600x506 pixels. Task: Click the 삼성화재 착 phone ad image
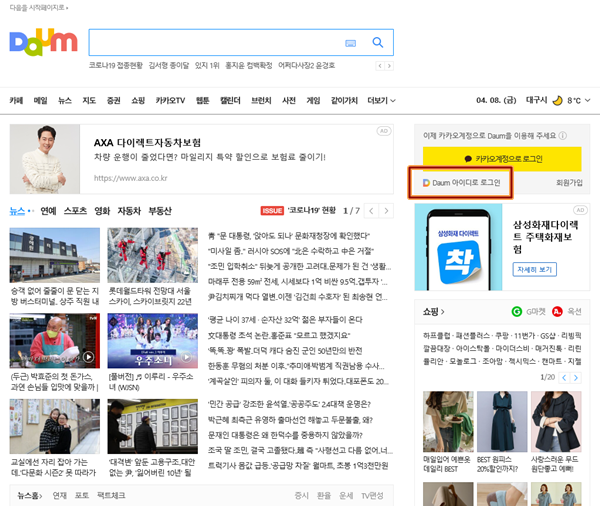point(458,247)
